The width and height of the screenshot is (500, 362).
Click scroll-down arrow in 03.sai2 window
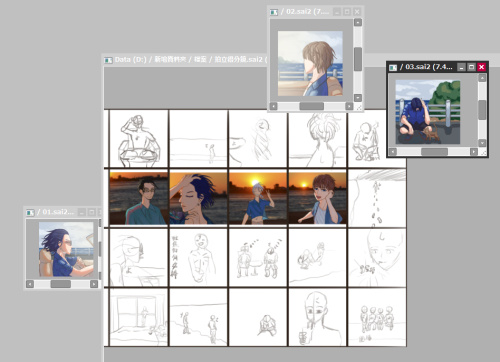tap(482, 143)
